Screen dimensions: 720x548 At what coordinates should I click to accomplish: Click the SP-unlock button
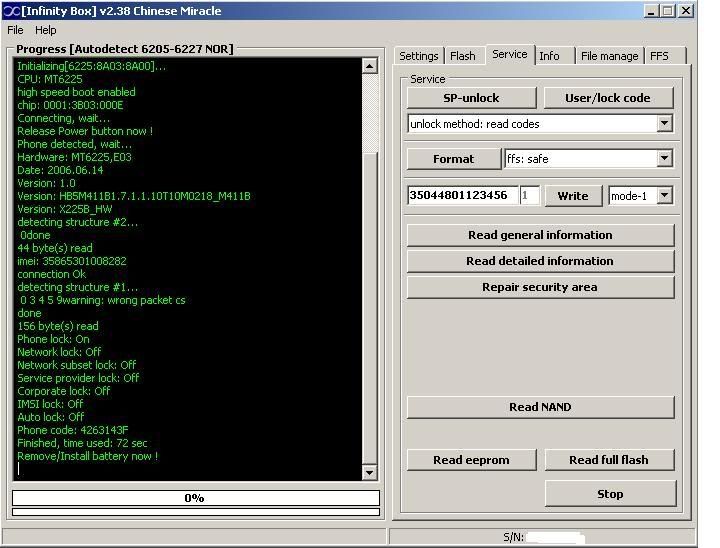tap(471, 98)
